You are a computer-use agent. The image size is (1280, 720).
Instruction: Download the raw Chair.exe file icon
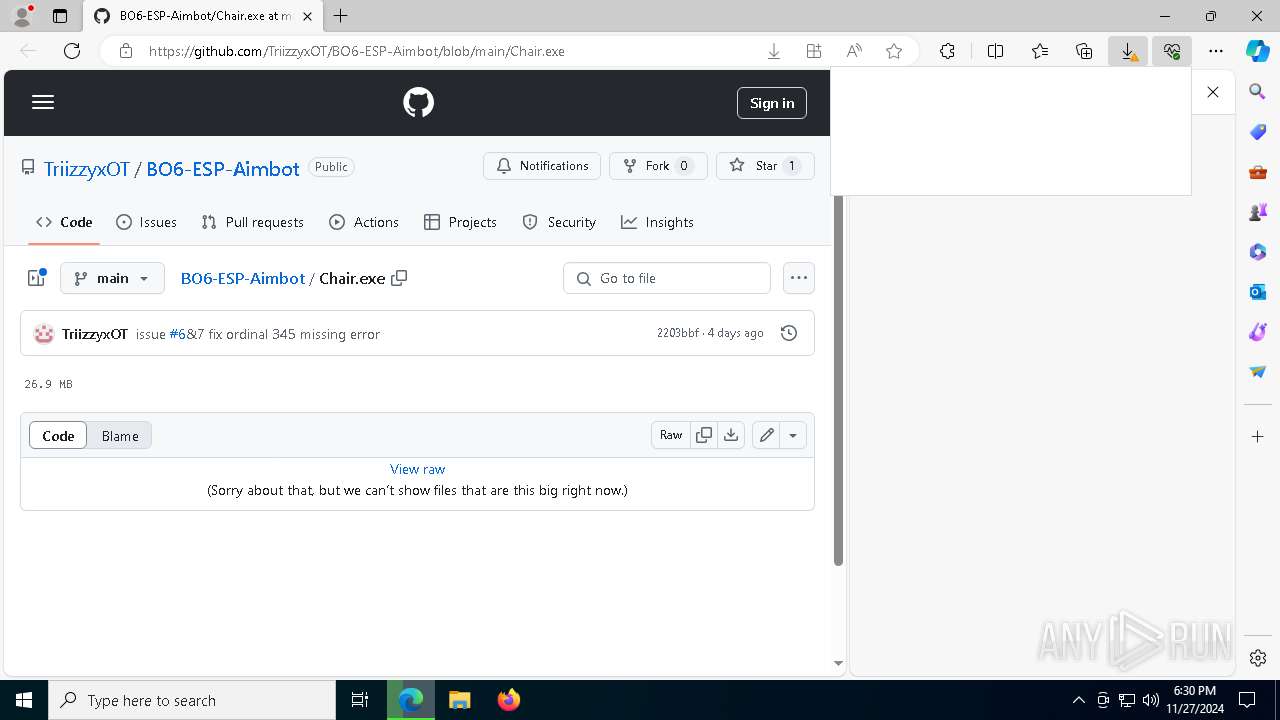[731, 435]
